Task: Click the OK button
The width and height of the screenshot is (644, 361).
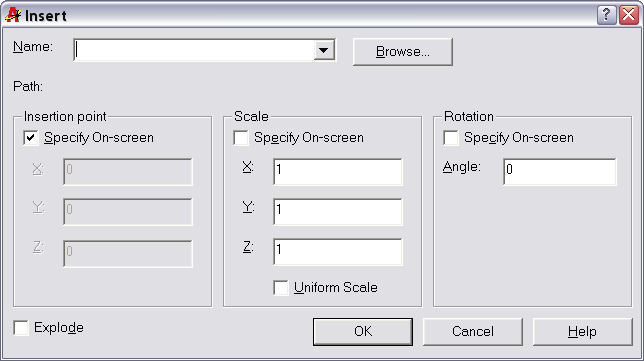Action: [363, 331]
